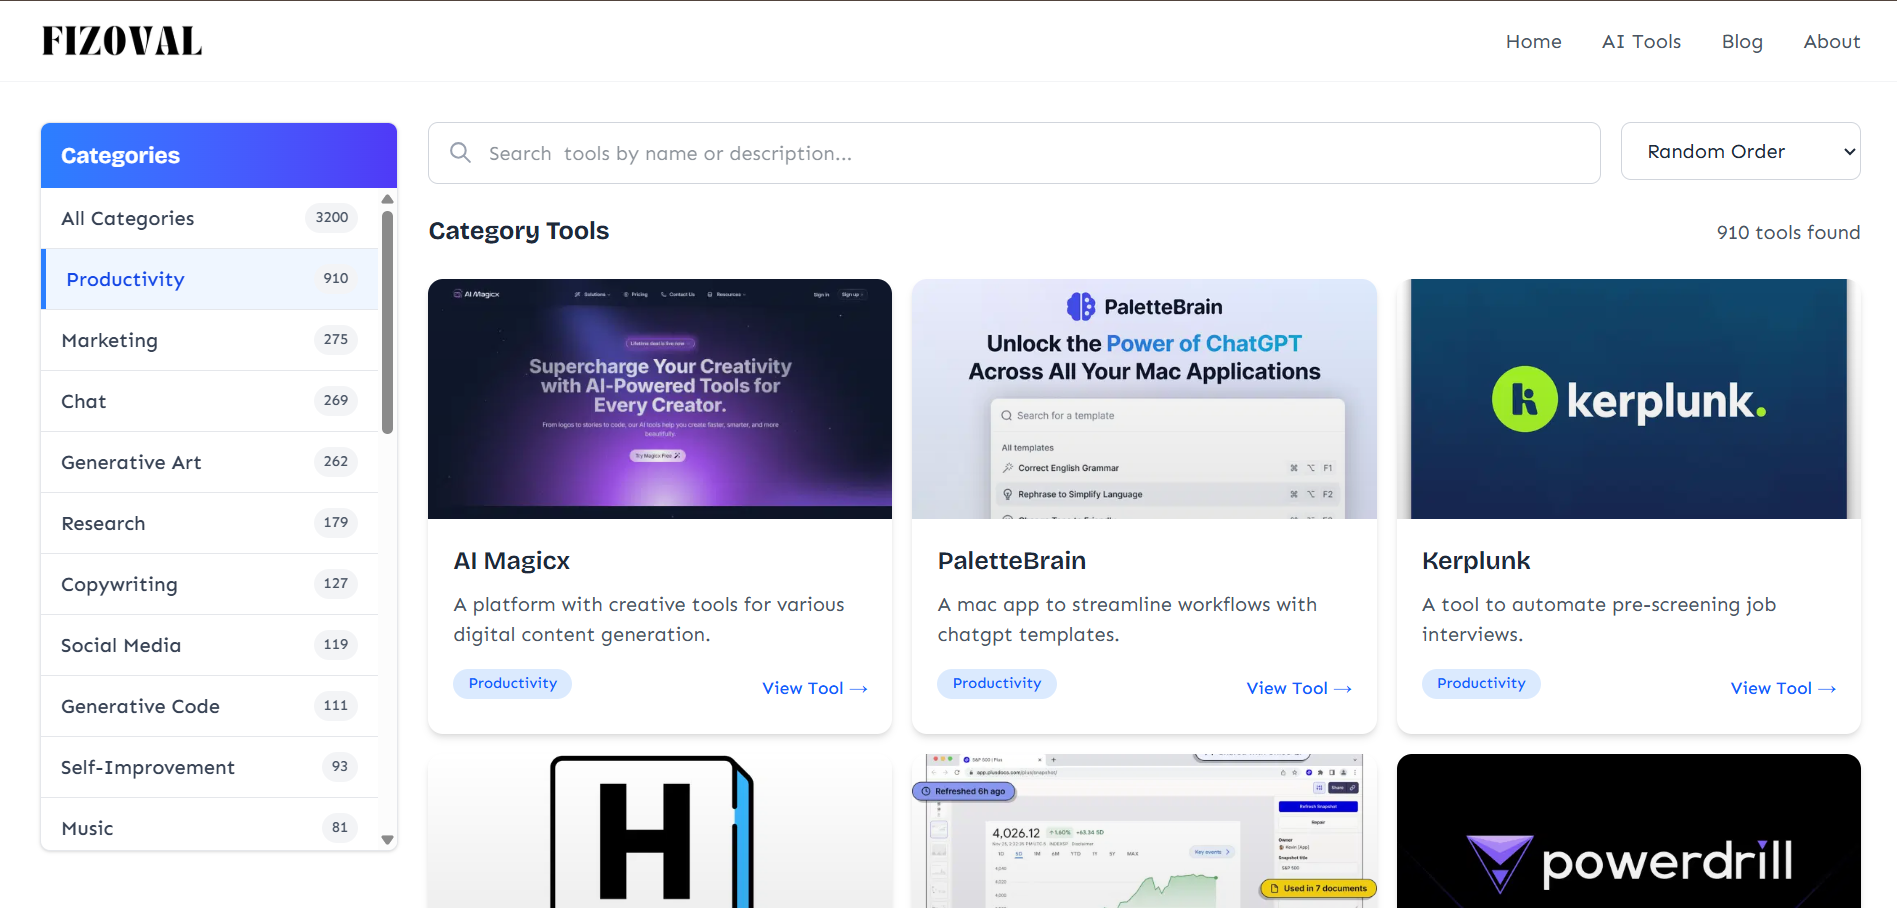1897x908 pixels.
Task: Click the 262 count badge
Action: [x=336, y=461]
